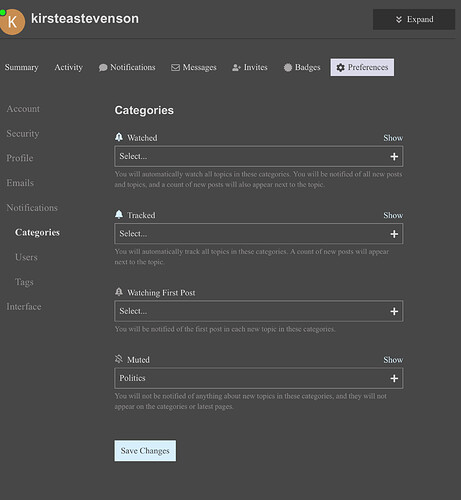Open the Watched categories Select dropdown
The width and height of the screenshot is (461, 500).
259,156
